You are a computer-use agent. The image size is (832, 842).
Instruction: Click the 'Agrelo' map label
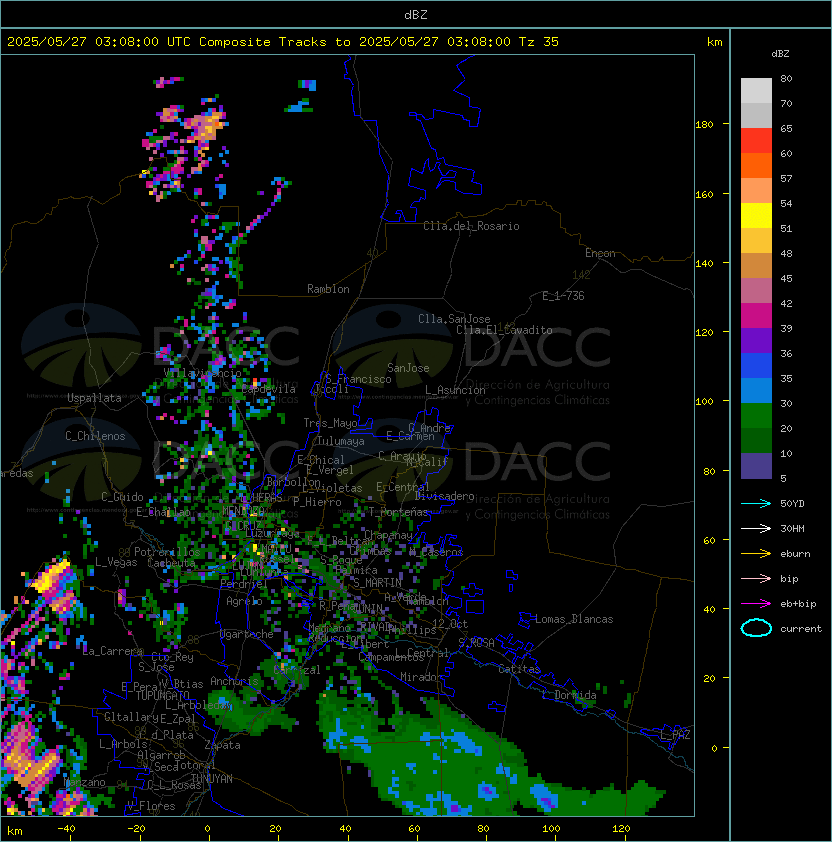[244, 601]
